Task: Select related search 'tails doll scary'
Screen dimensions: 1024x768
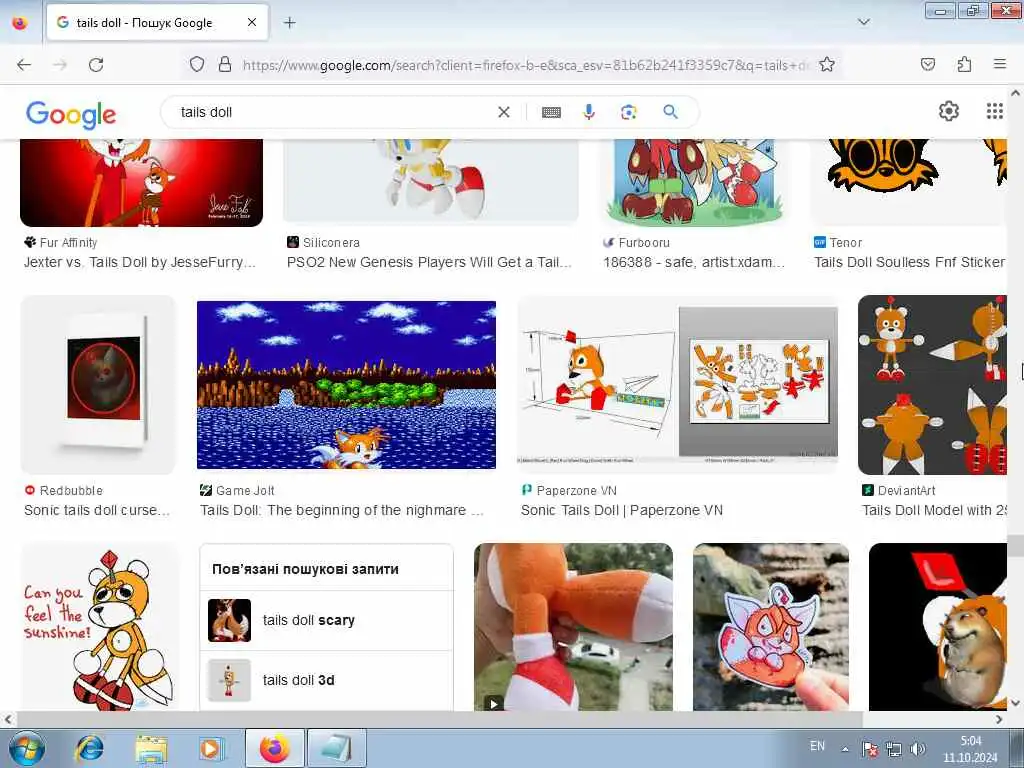Action: [x=327, y=620]
